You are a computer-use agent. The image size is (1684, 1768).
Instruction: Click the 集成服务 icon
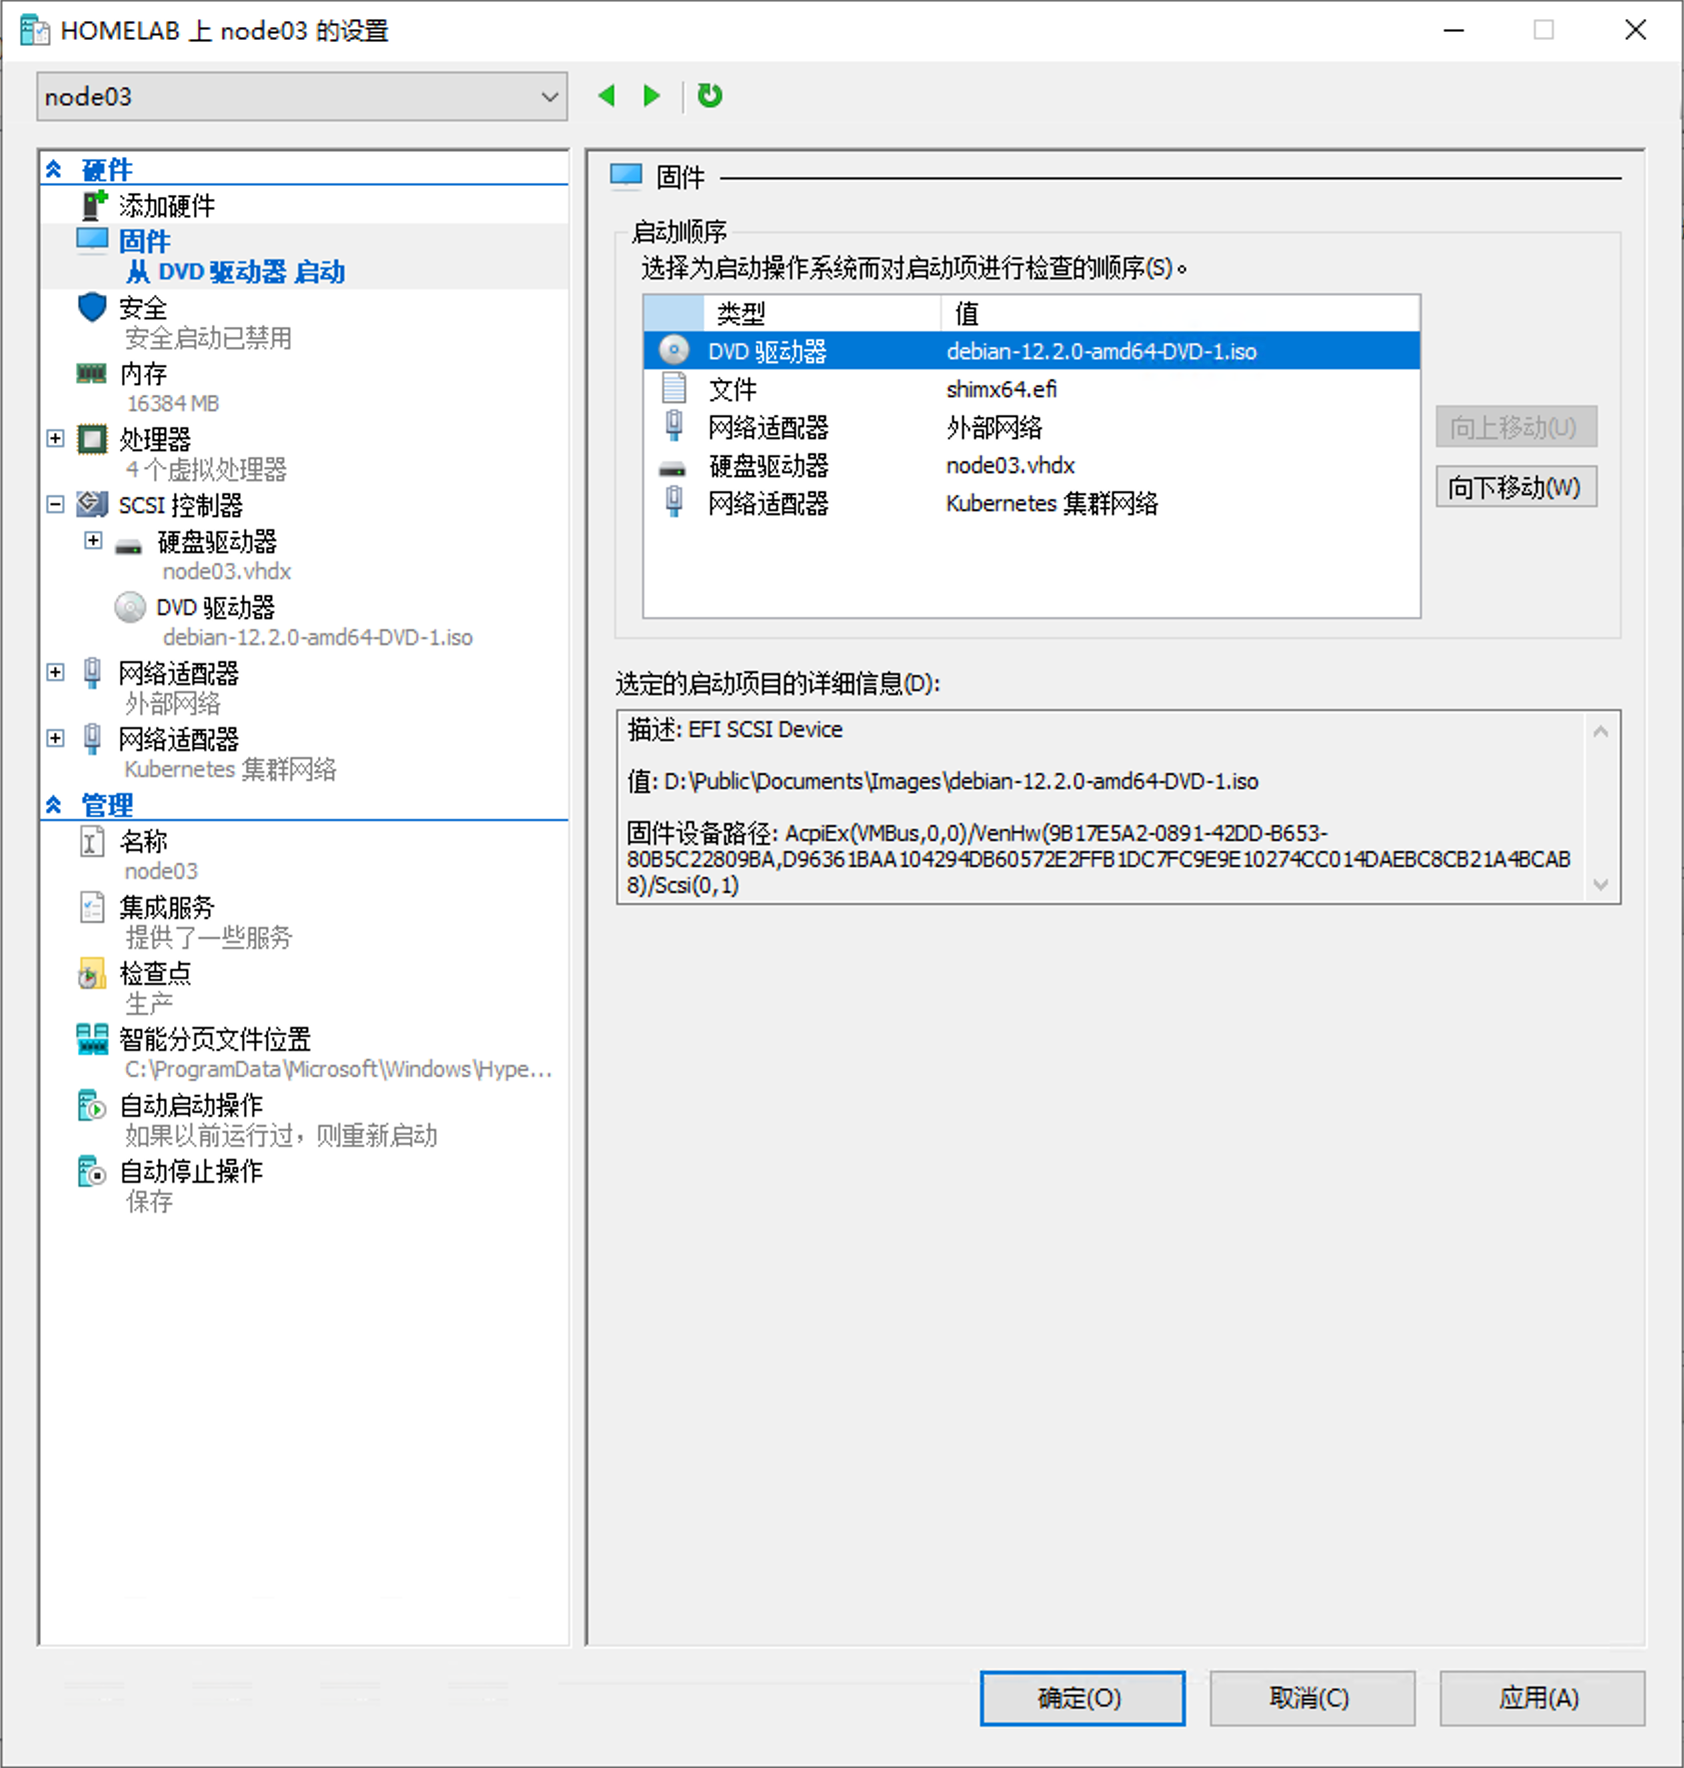click(x=92, y=907)
